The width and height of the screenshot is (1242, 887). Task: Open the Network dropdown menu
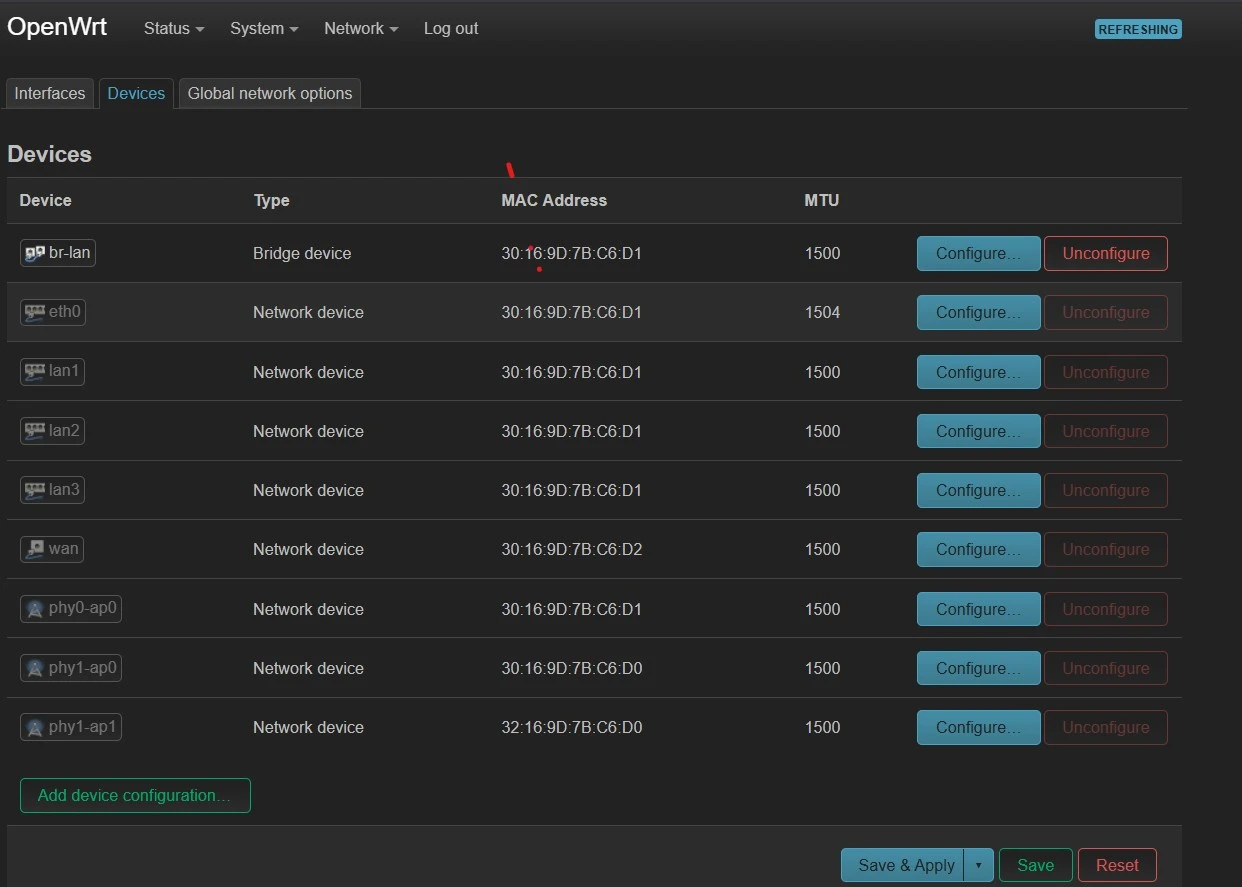point(361,28)
